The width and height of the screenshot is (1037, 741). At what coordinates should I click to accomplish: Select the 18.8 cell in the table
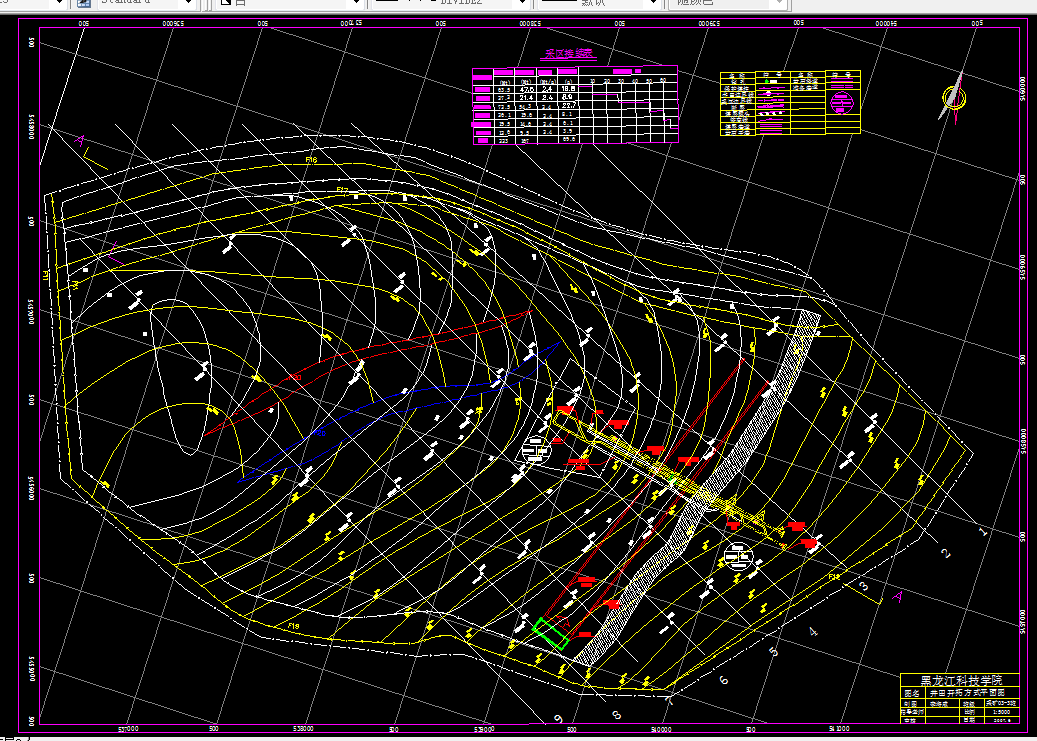point(567,88)
